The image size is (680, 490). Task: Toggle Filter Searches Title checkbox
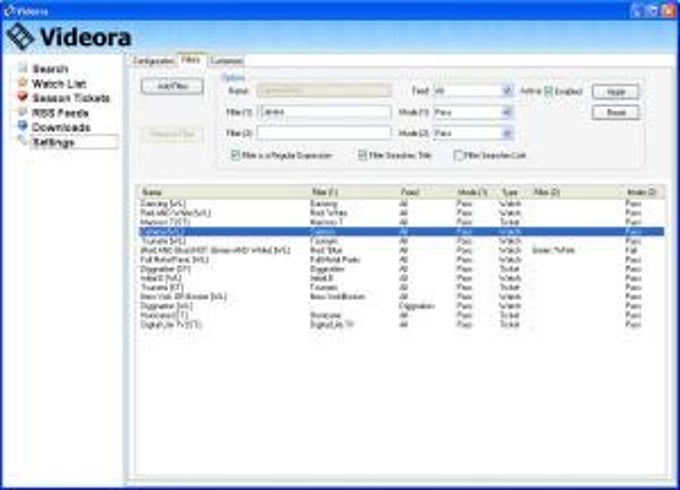tap(362, 155)
